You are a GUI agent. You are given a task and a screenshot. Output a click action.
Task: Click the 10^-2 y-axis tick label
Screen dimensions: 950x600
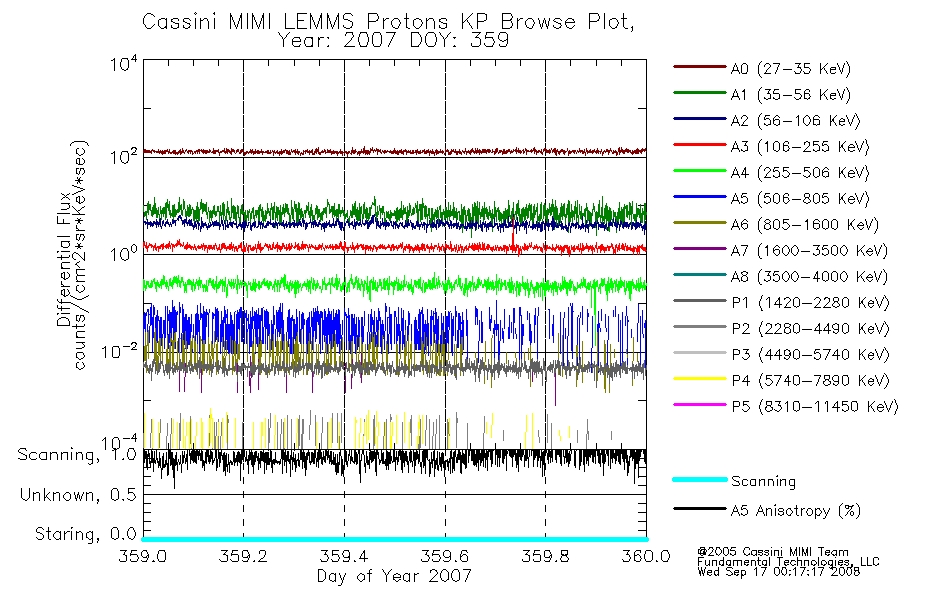pyautogui.click(x=119, y=351)
